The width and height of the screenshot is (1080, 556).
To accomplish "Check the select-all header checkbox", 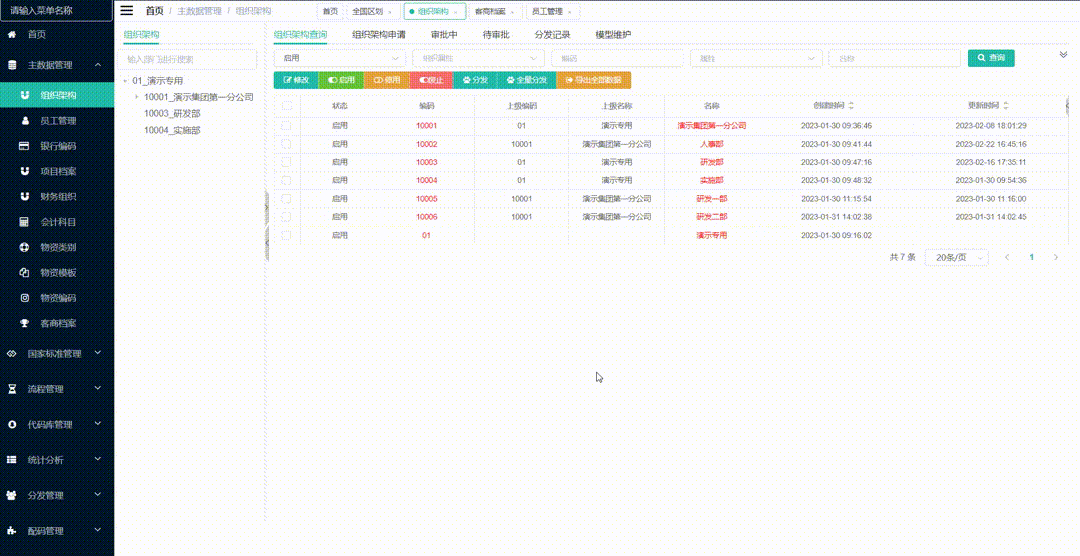I will click(287, 105).
